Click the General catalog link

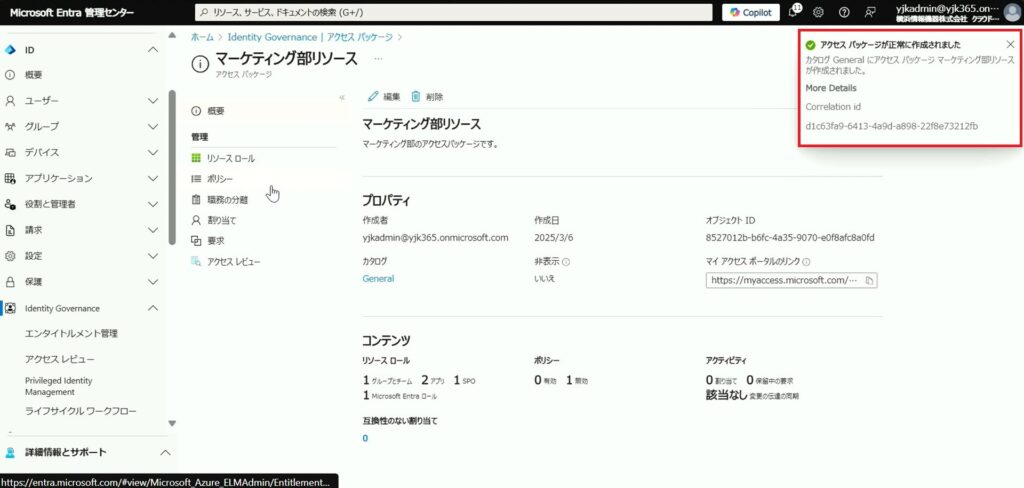(x=378, y=278)
